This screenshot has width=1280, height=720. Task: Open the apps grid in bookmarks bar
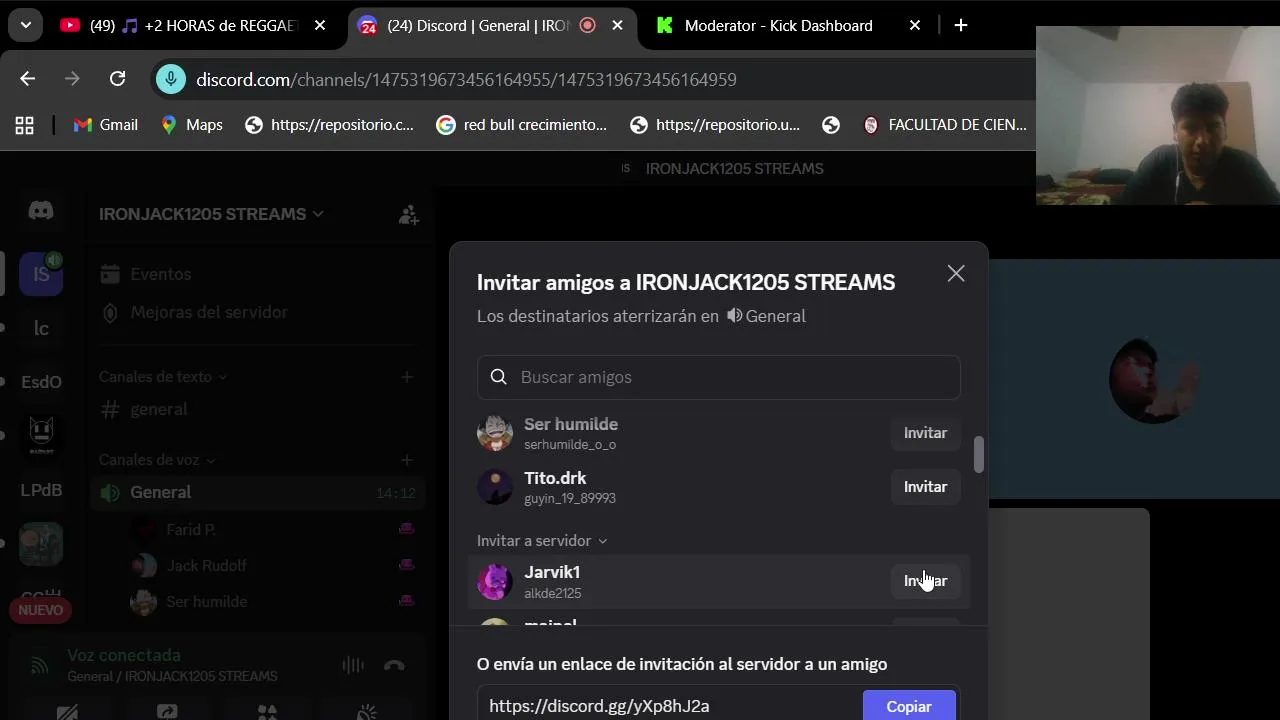click(24, 125)
